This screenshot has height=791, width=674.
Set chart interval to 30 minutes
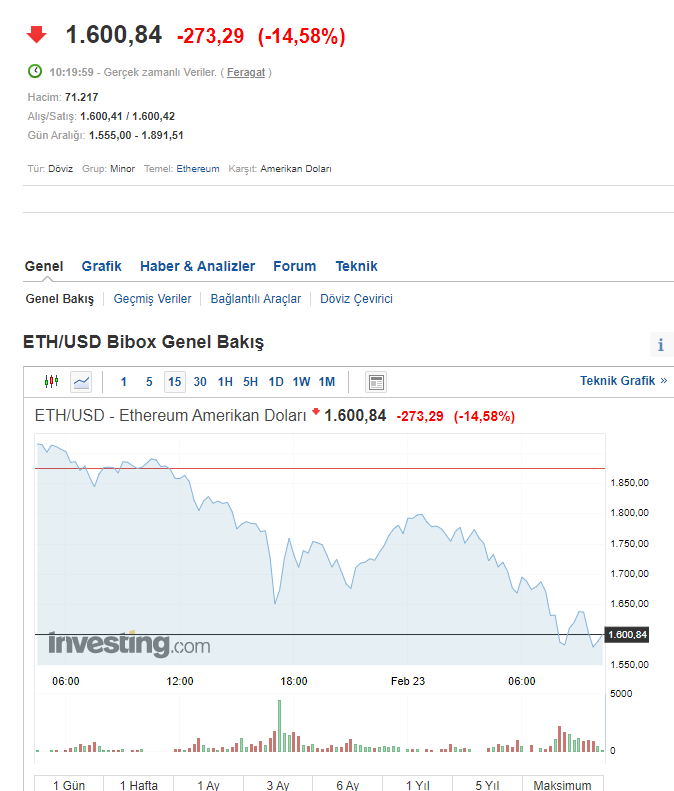200,381
